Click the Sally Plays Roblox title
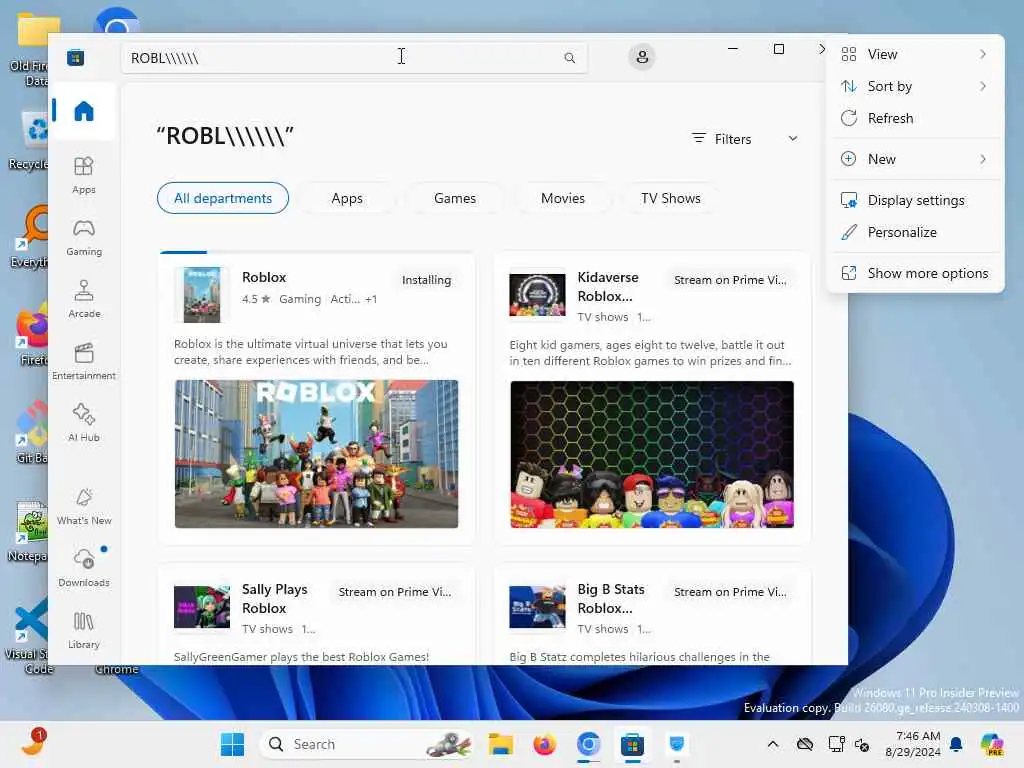This screenshot has height=768, width=1024. 274,598
